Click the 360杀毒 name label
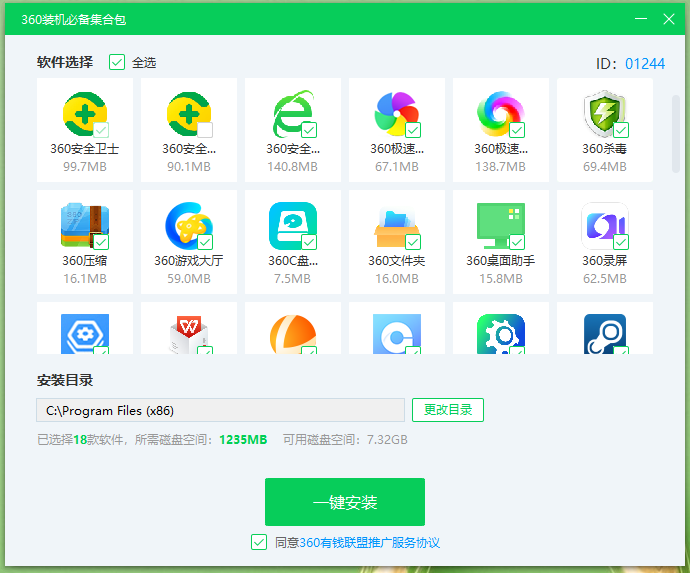690x573 pixels. click(605, 149)
